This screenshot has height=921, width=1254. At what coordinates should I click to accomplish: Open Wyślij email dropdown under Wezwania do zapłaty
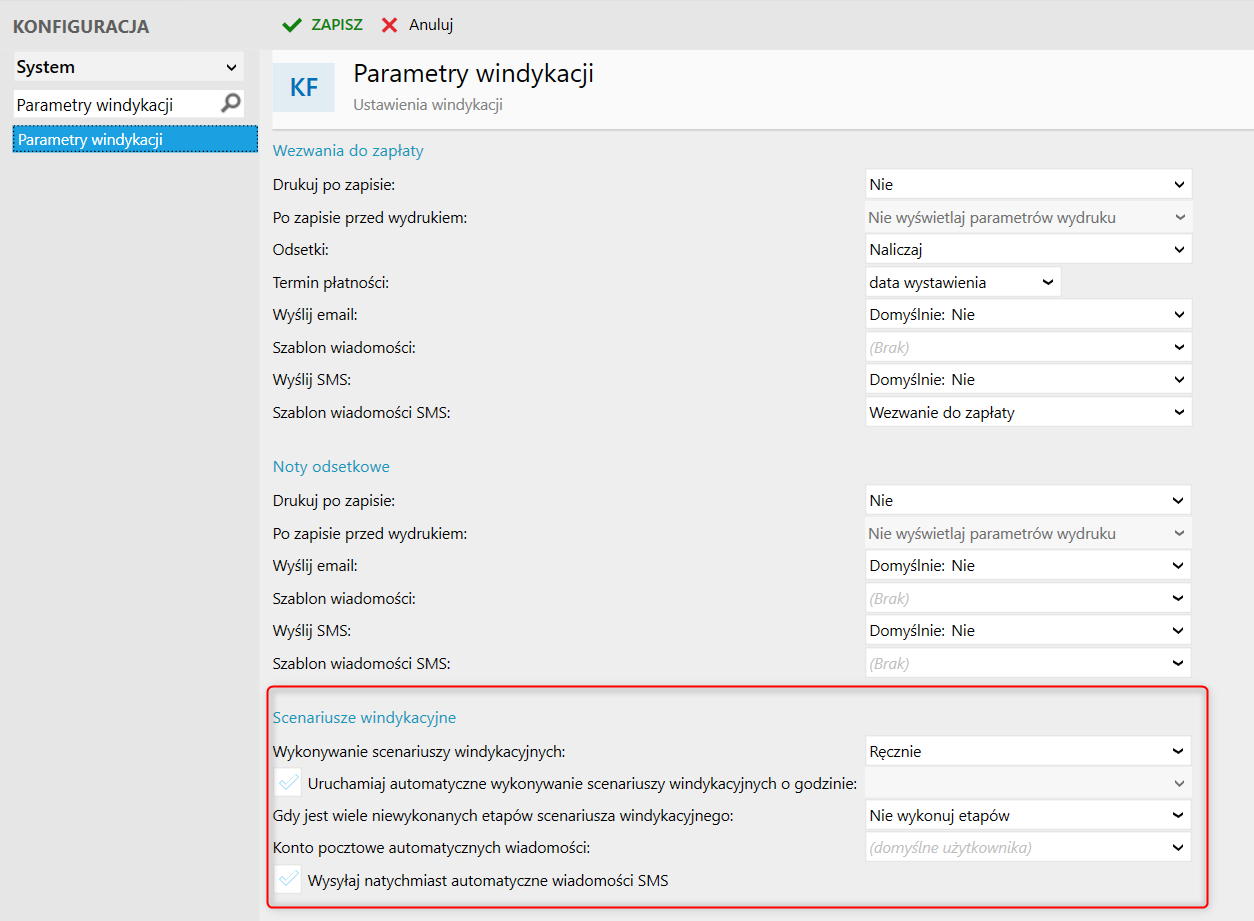pos(1028,315)
